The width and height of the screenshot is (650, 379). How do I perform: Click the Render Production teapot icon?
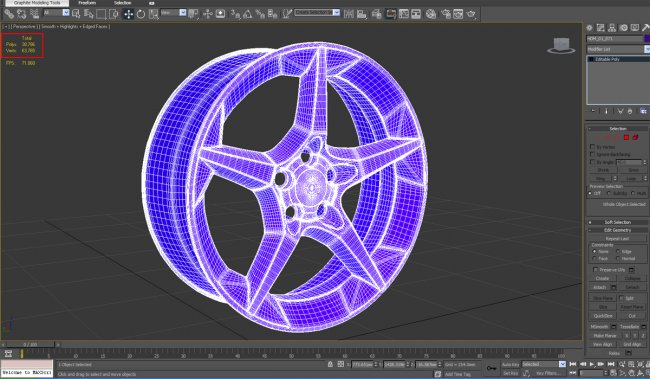pyautogui.click(x=471, y=14)
